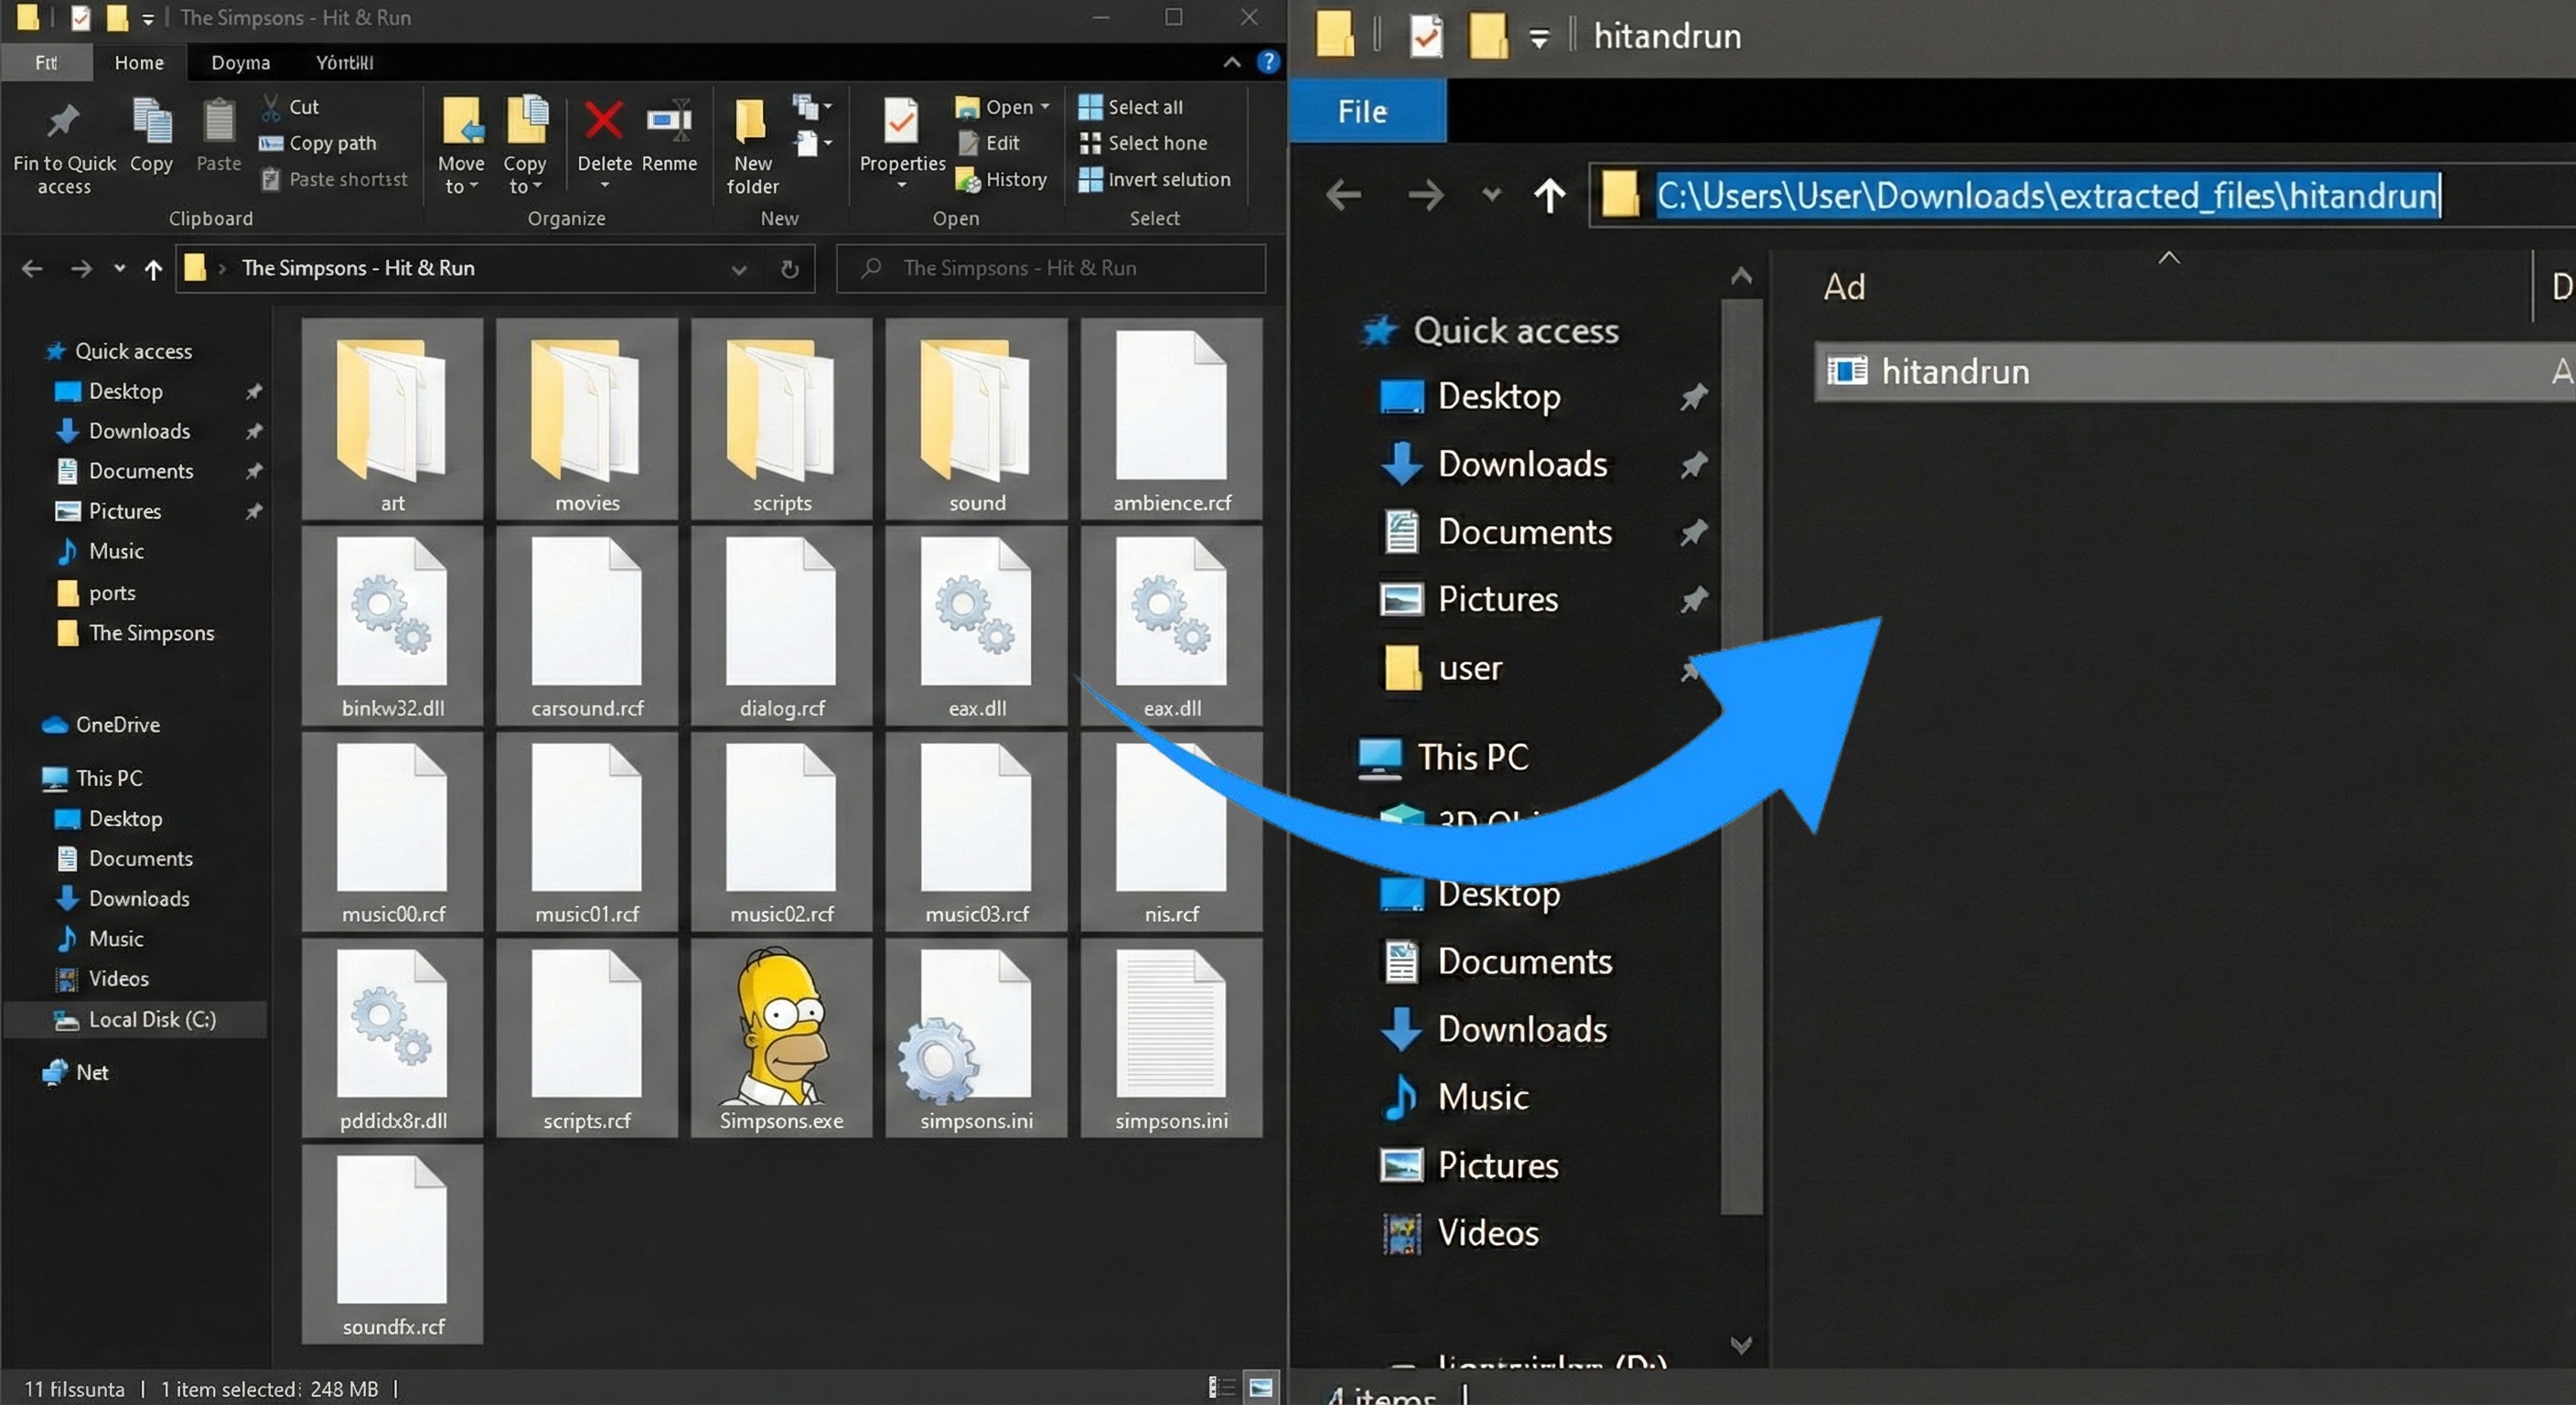Select the sound folder

tap(976, 420)
